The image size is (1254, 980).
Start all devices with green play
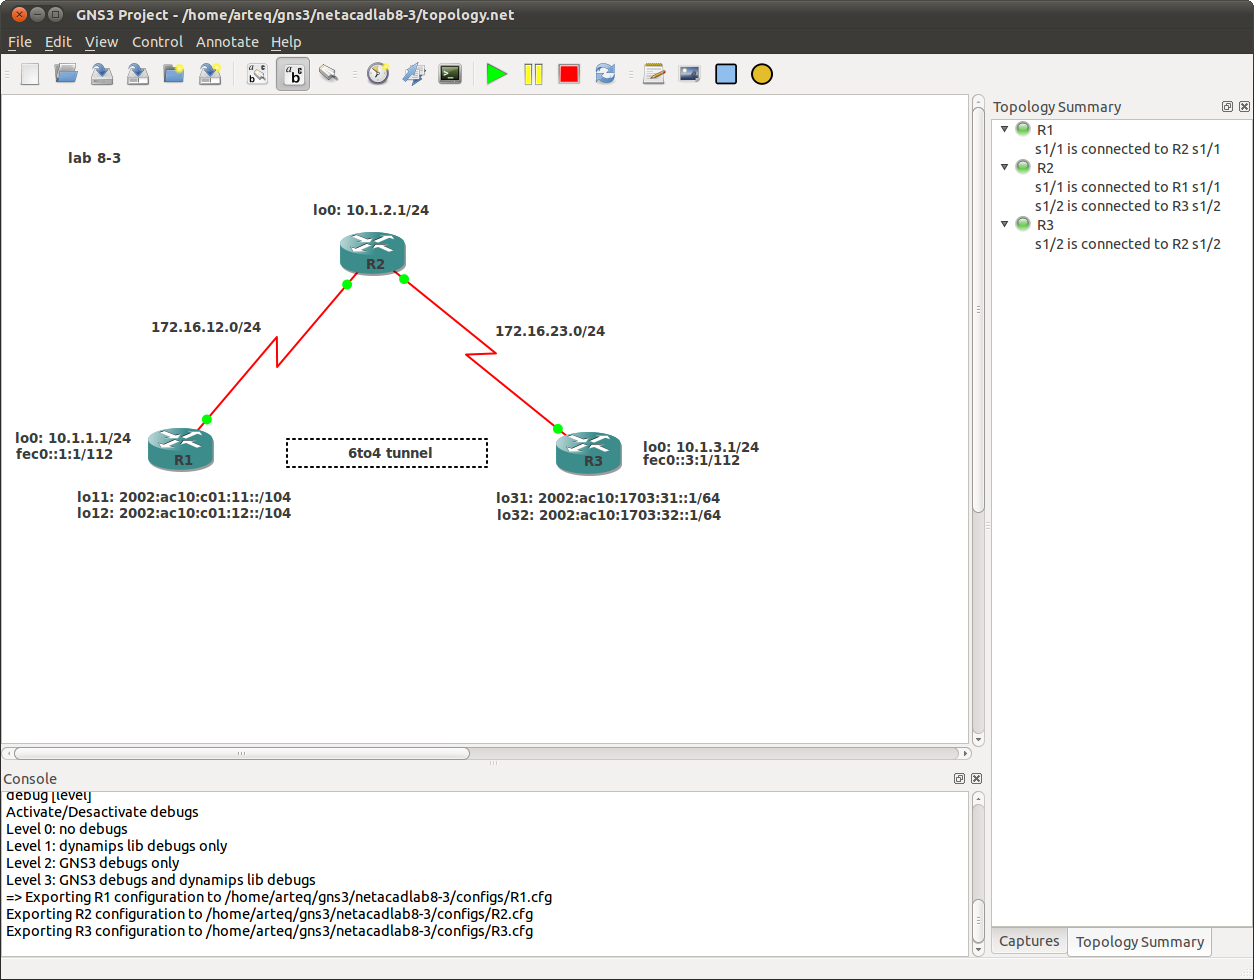point(497,74)
